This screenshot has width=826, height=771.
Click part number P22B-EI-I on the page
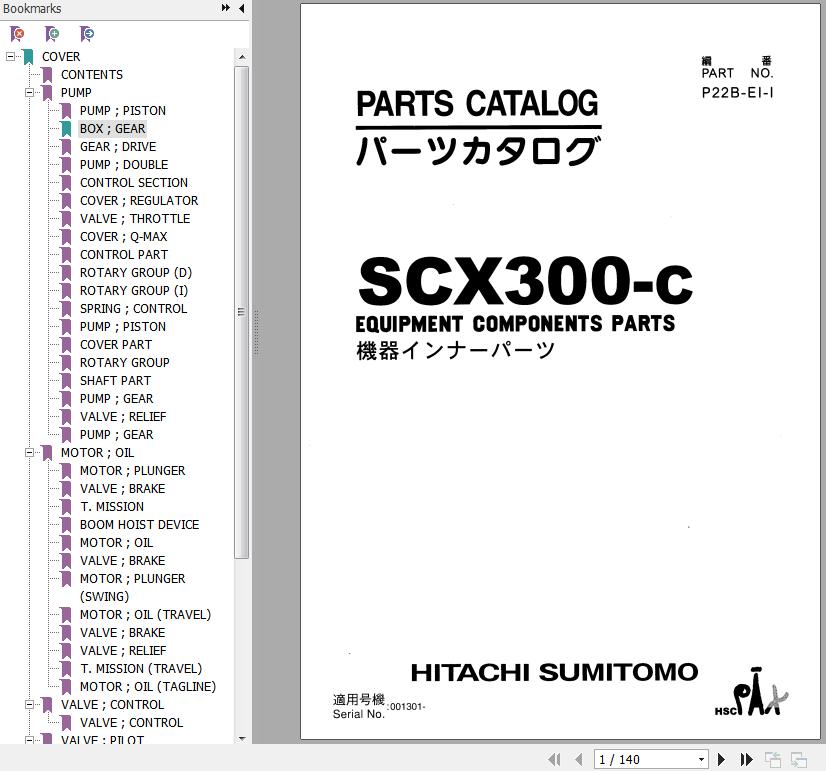pos(738,93)
